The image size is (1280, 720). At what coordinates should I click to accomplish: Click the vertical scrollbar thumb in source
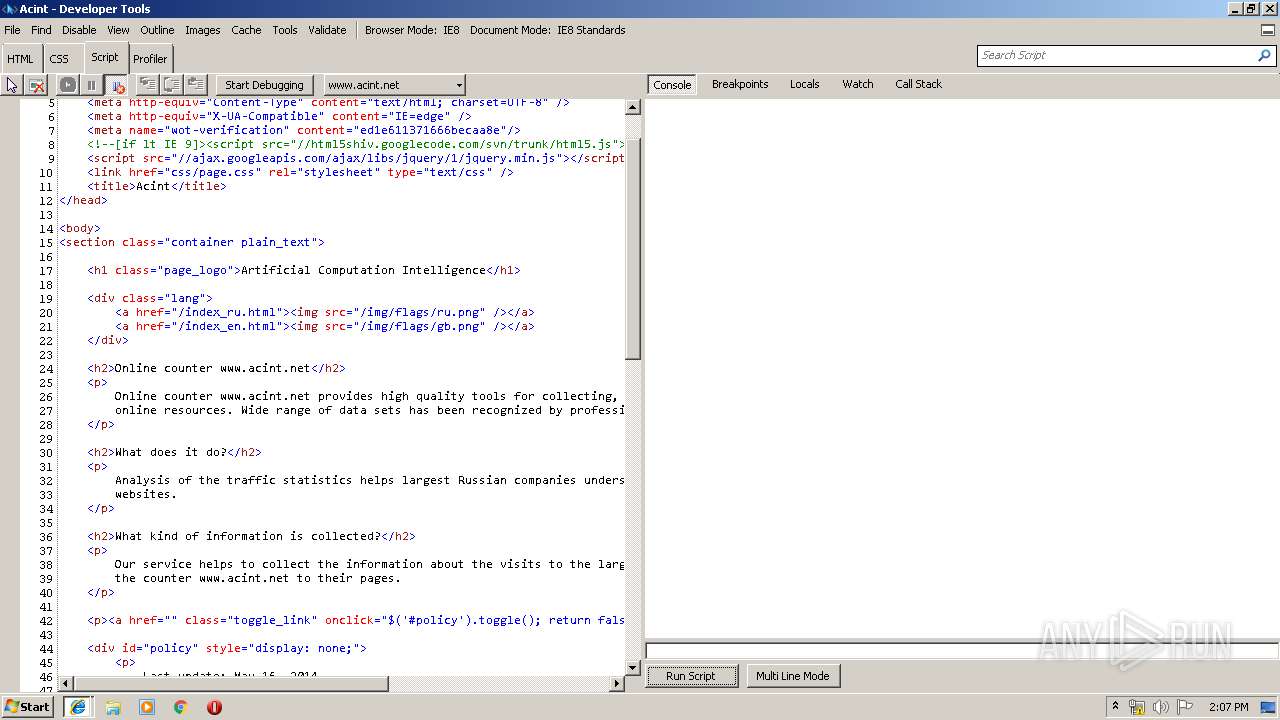point(632,248)
